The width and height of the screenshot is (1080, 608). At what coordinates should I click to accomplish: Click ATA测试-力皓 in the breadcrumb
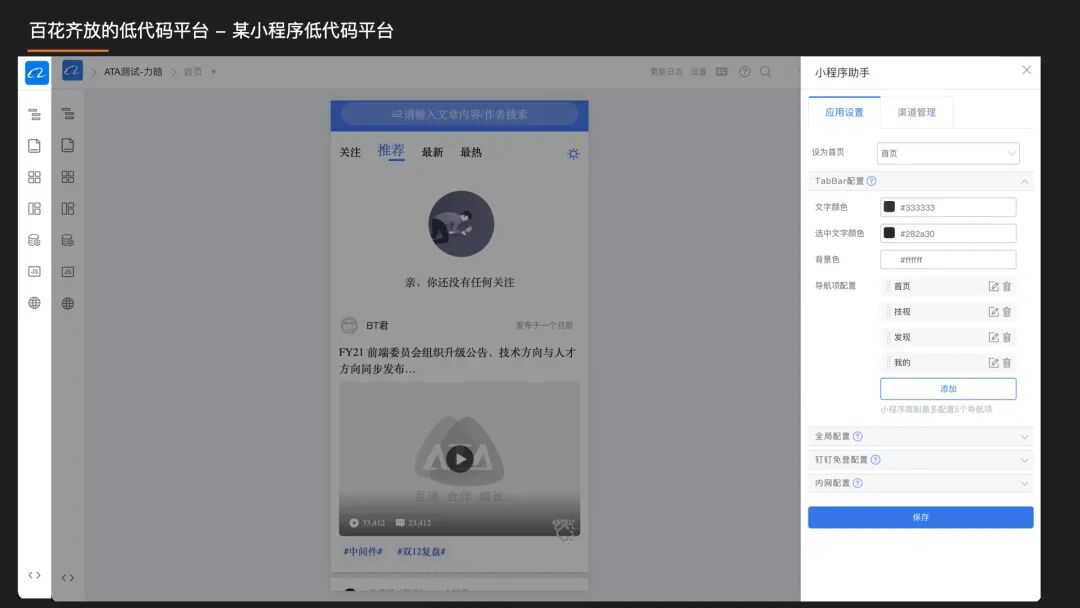click(133, 72)
